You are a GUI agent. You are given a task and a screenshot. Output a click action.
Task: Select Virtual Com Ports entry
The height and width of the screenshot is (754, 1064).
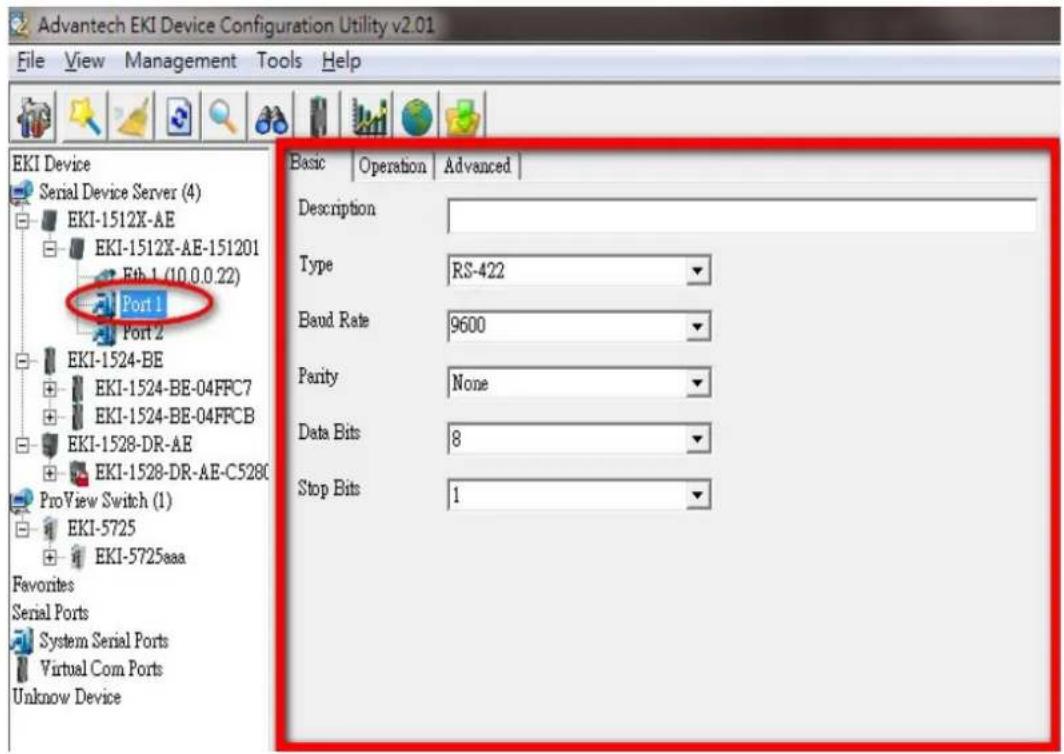coord(101,668)
